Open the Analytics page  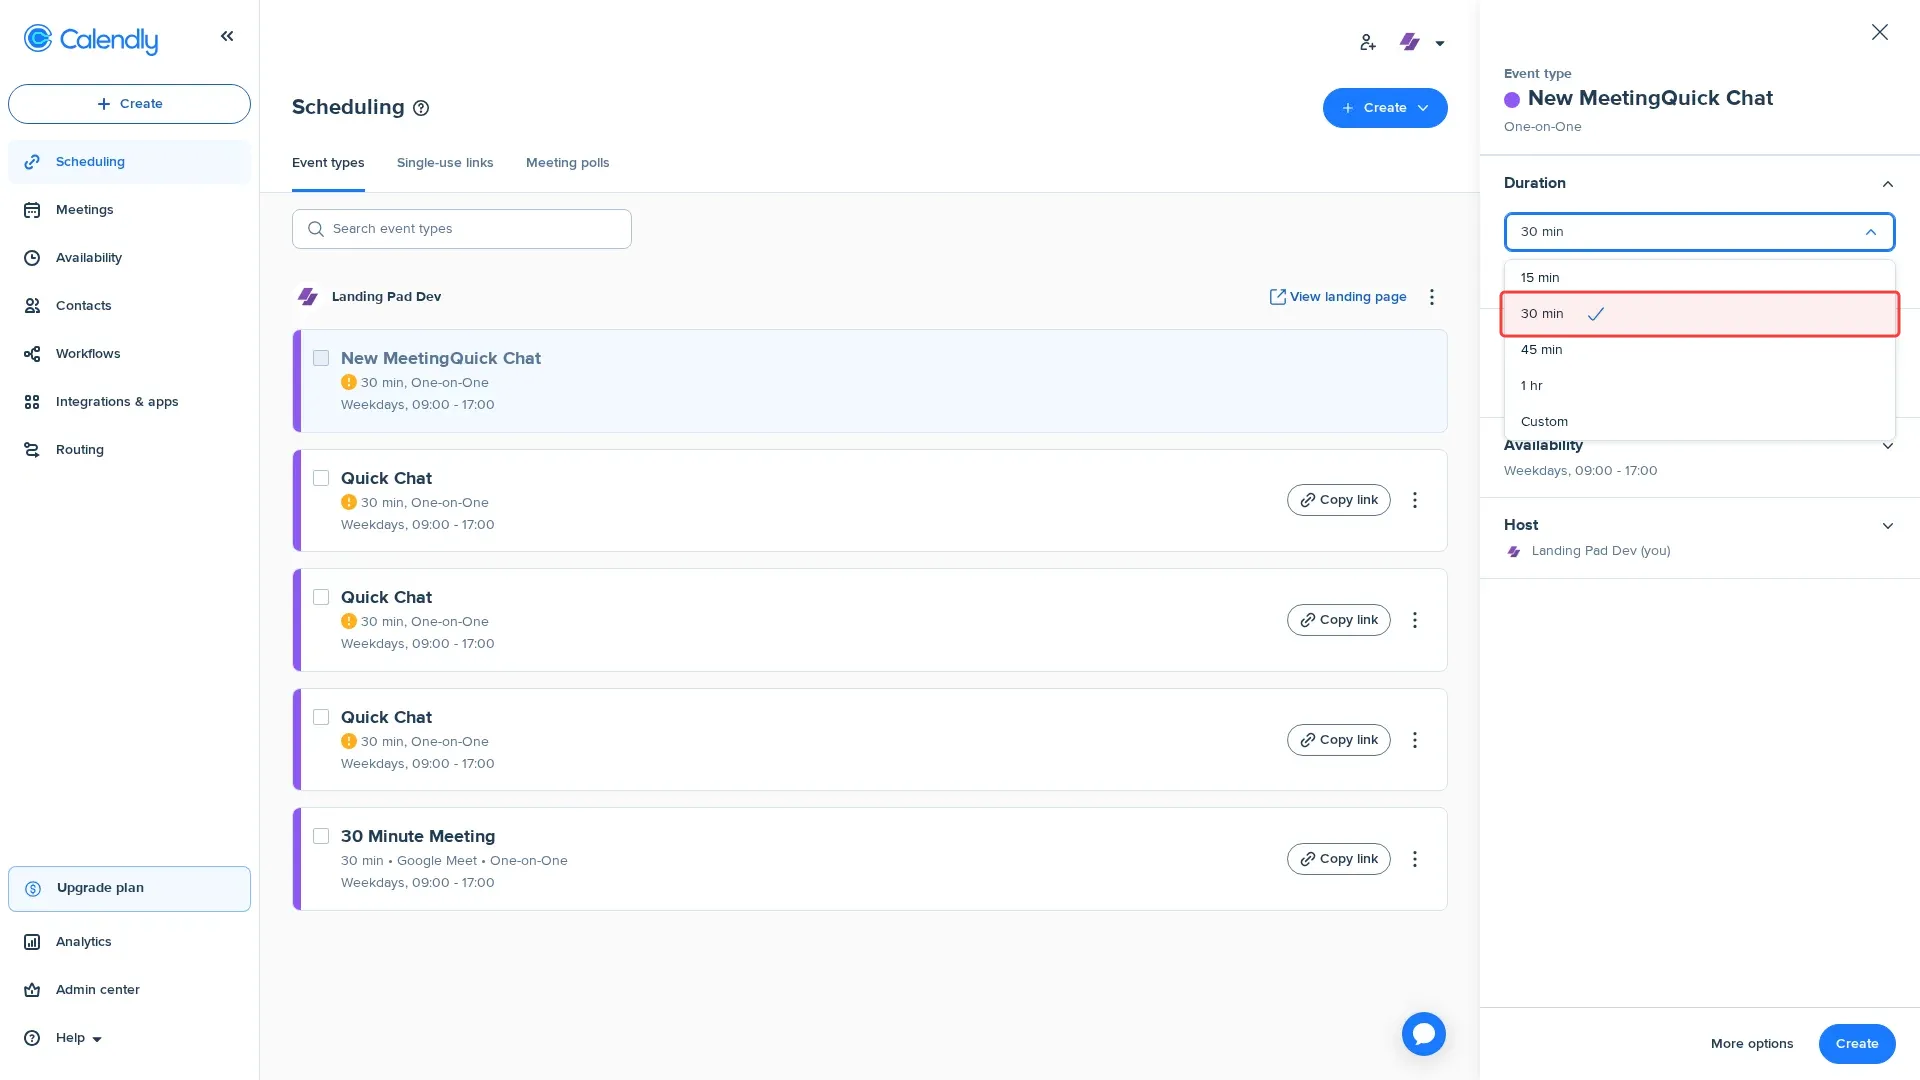pyautogui.click(x=83, y=941)
